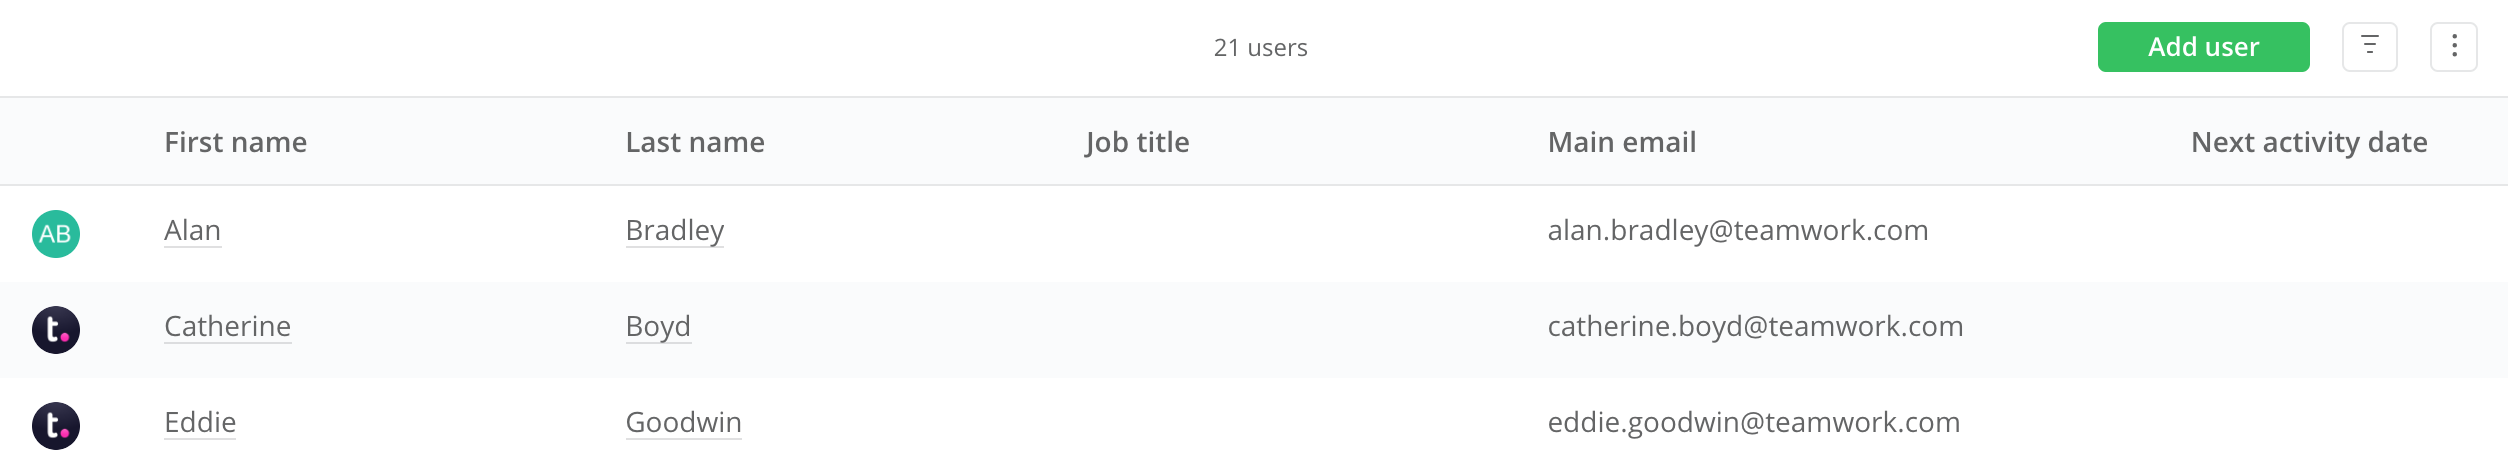Open the Bradley last name link
Viewport: 2508px width, 474px height.
[x=674, y=231]
